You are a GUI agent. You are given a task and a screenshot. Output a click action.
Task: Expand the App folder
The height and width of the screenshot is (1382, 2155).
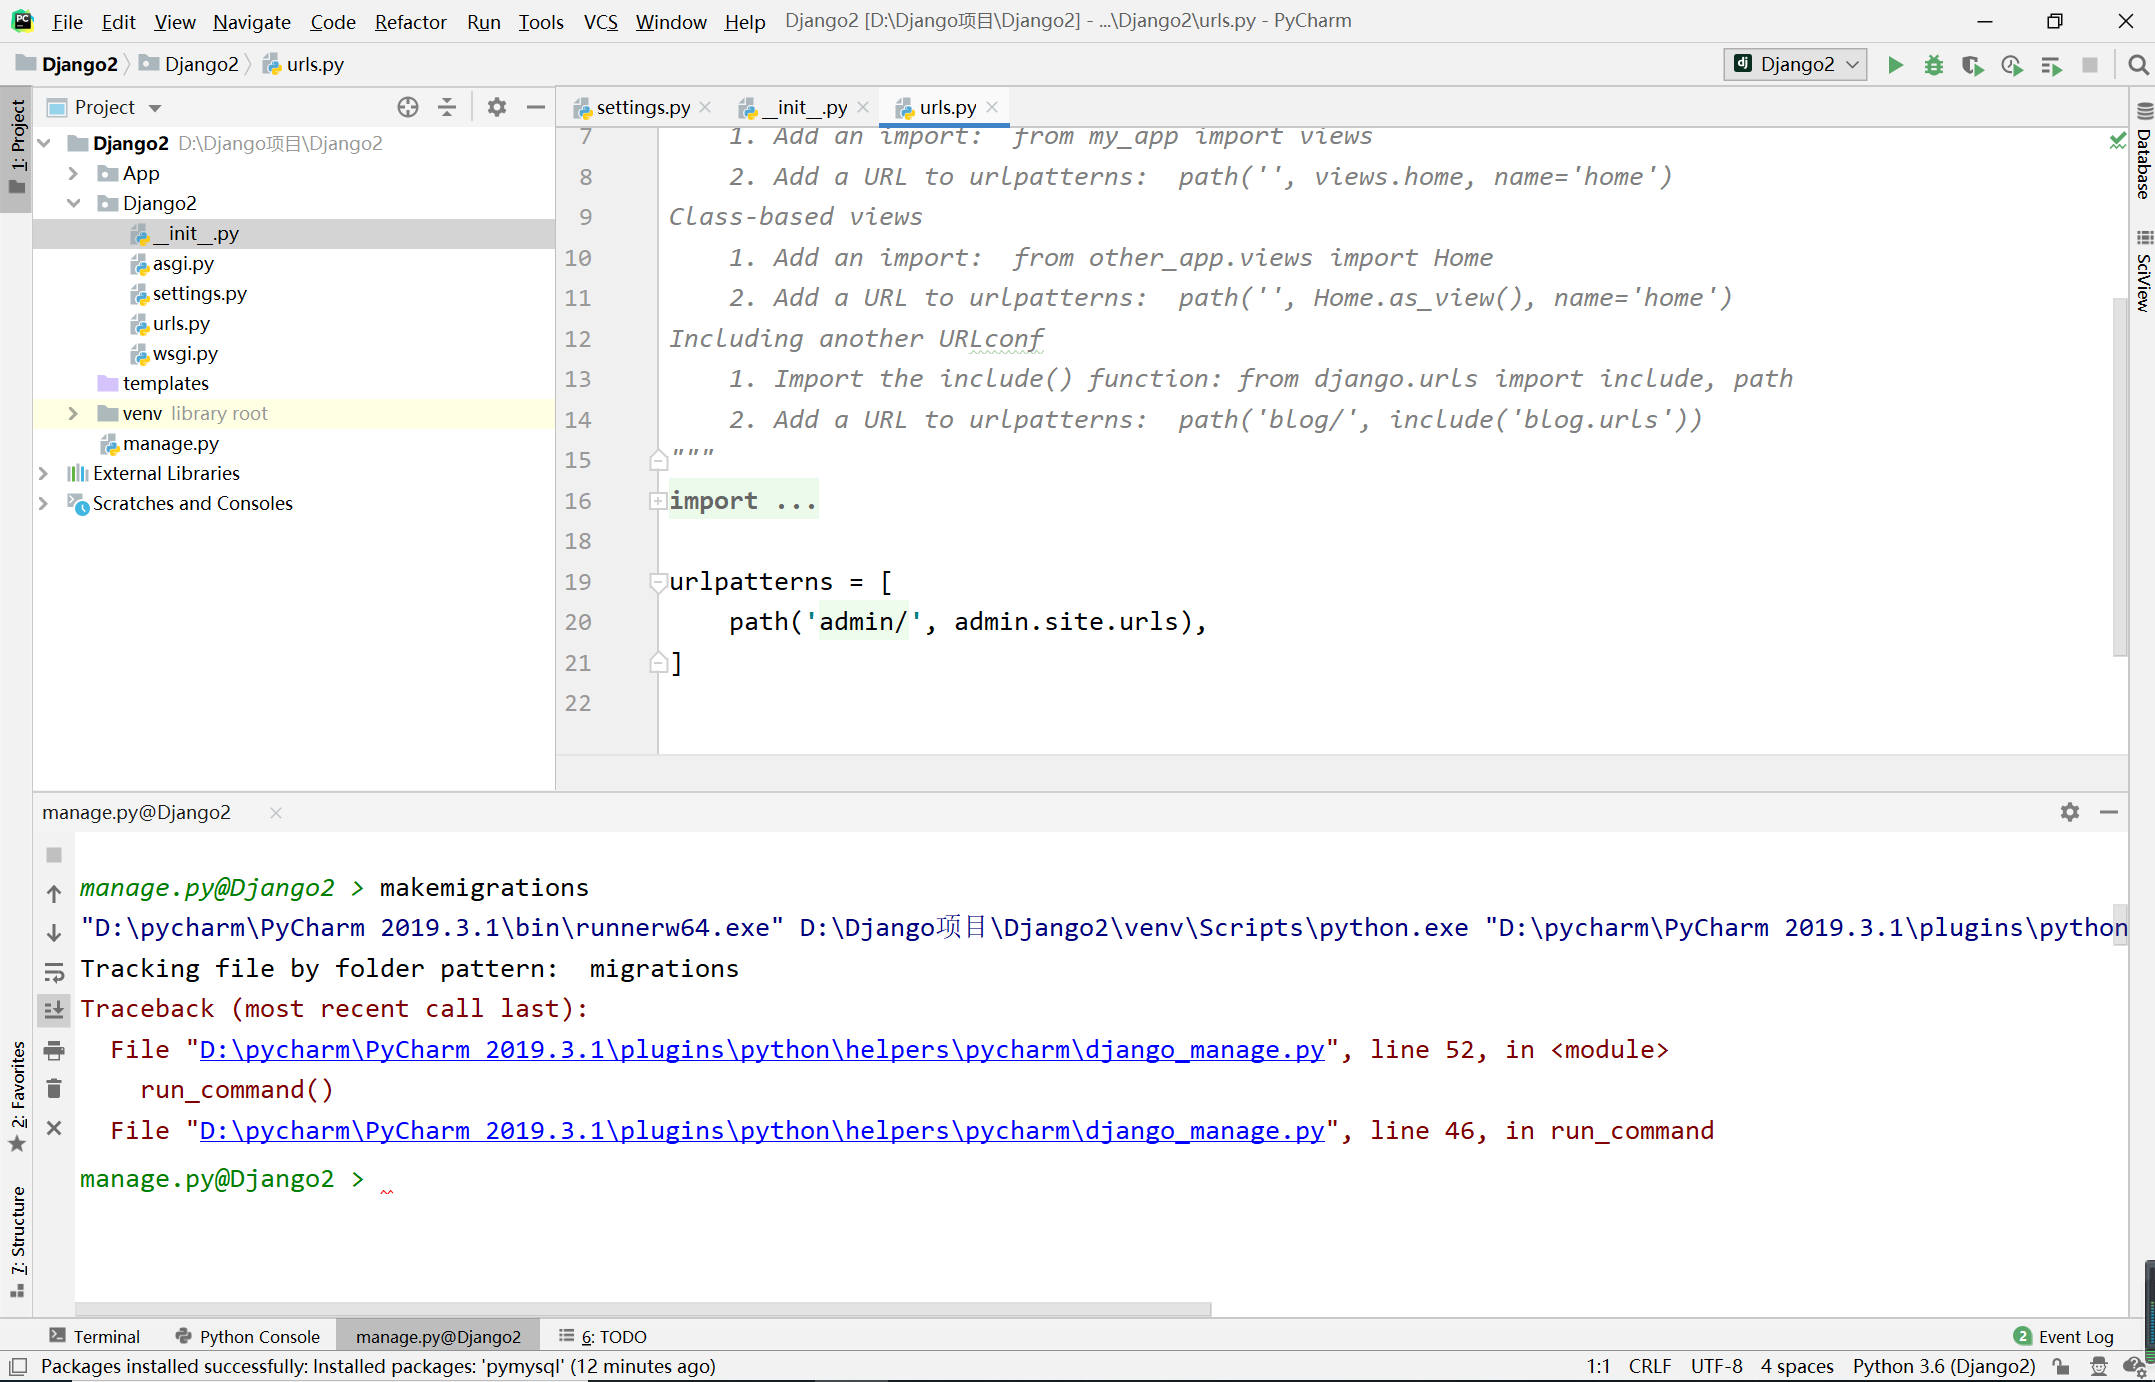tap(73, 173)
